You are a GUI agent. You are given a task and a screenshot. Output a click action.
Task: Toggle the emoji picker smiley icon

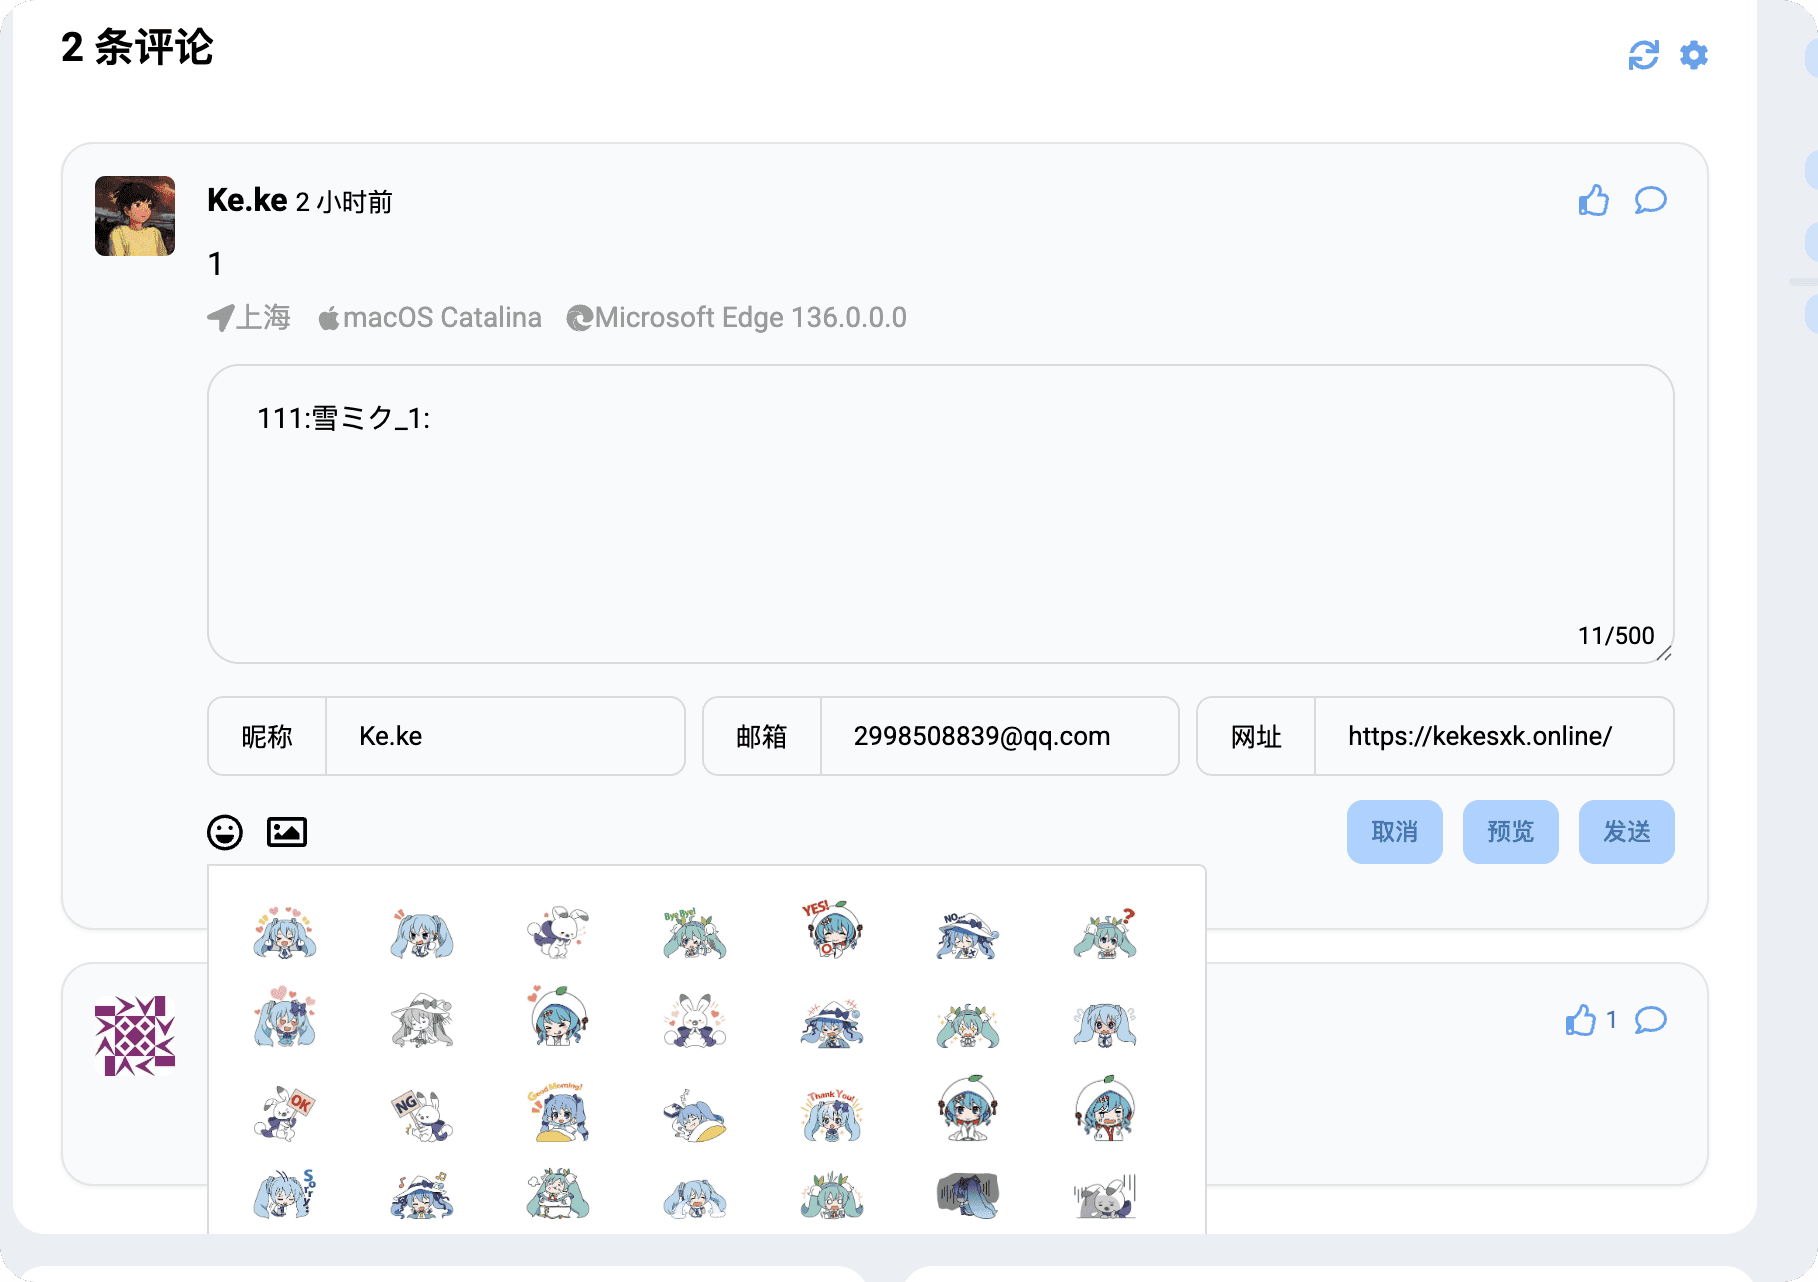point(225,832)
